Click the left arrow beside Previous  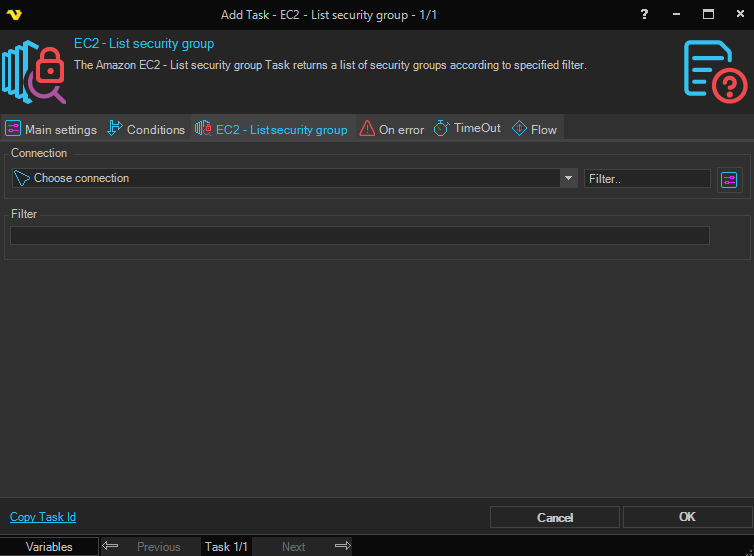point(111,546)
